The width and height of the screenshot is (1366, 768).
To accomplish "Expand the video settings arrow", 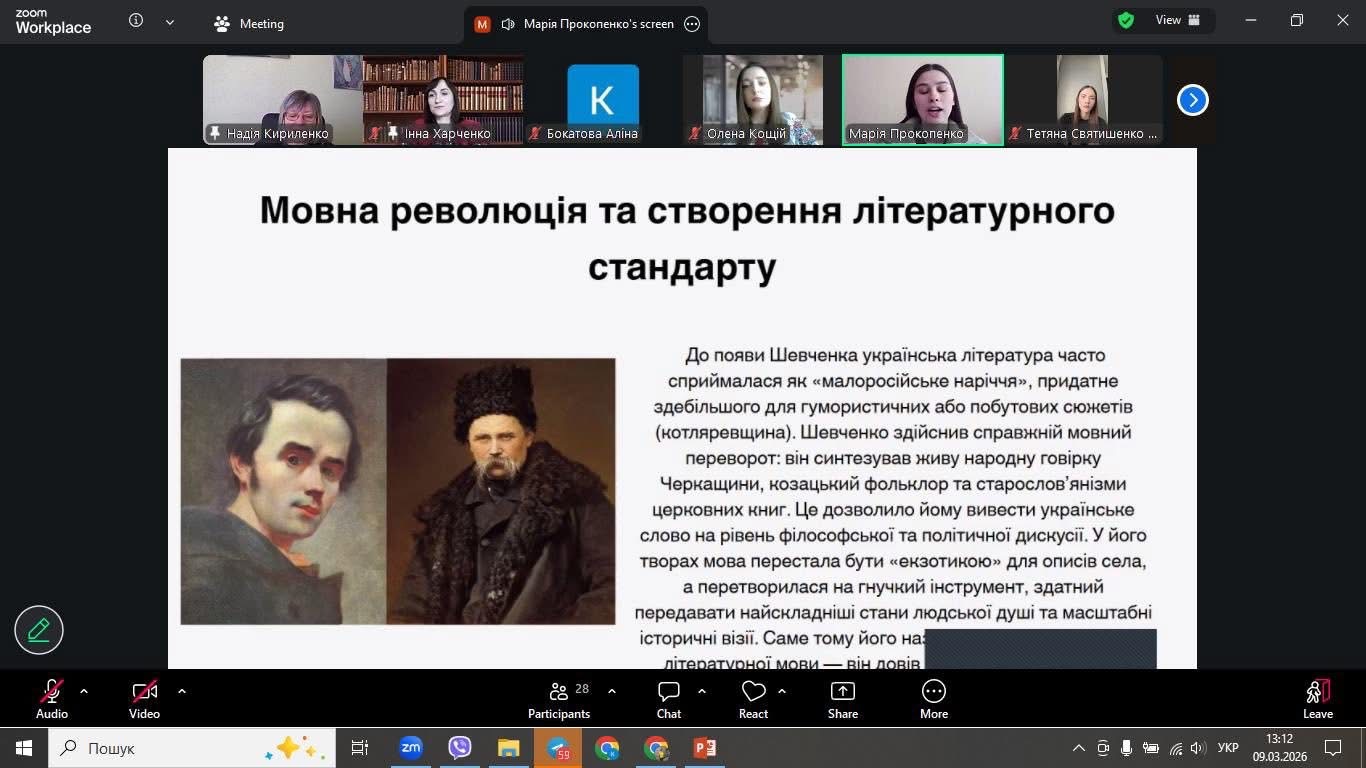I will 182,691.
